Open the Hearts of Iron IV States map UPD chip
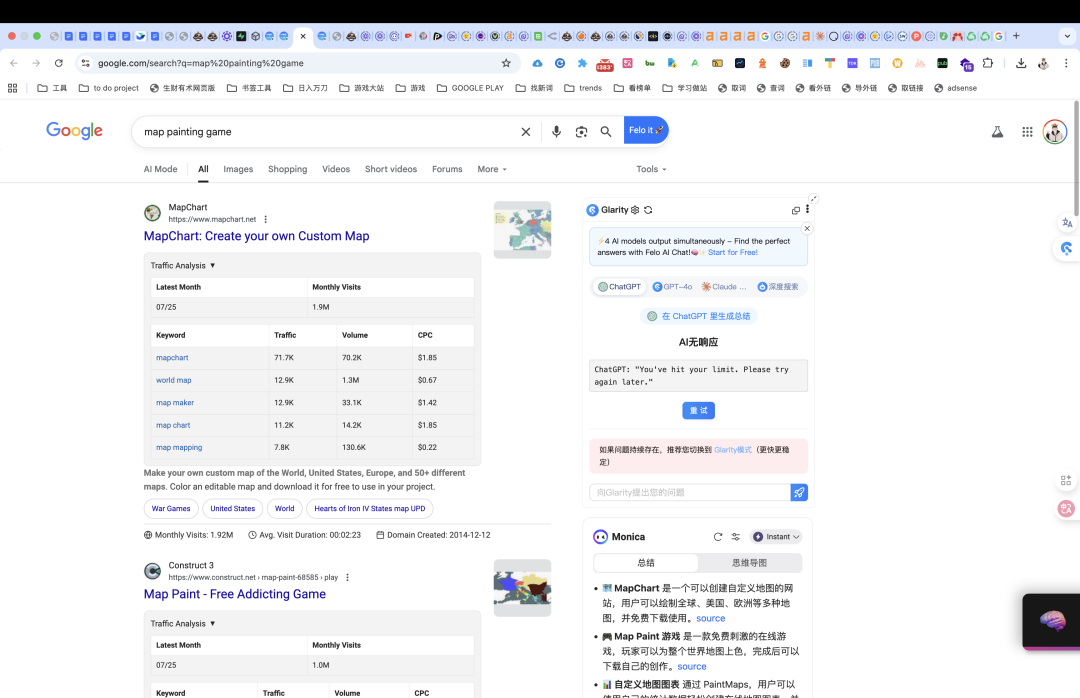1080x698 pixels. click(370, 509)
